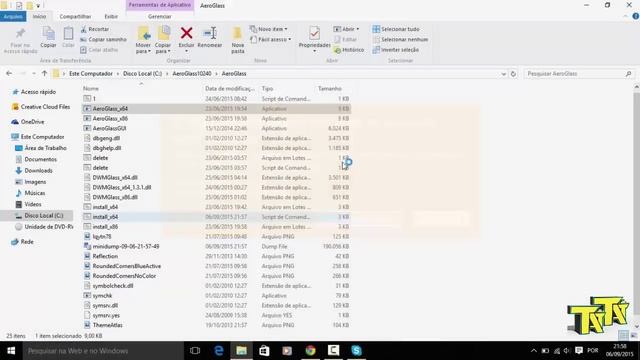The image size is (640, 360).
Task: Click Este Computador in address path
Action: click(x=91, y=73)
